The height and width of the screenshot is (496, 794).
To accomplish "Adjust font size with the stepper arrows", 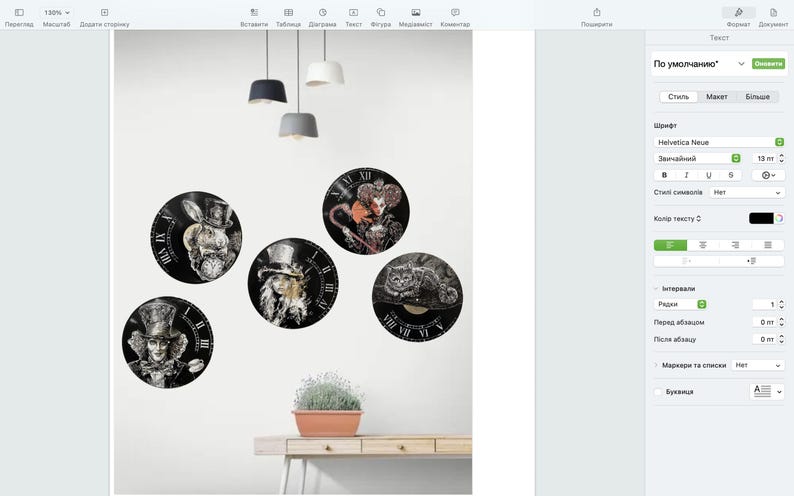I will (781, 158).
